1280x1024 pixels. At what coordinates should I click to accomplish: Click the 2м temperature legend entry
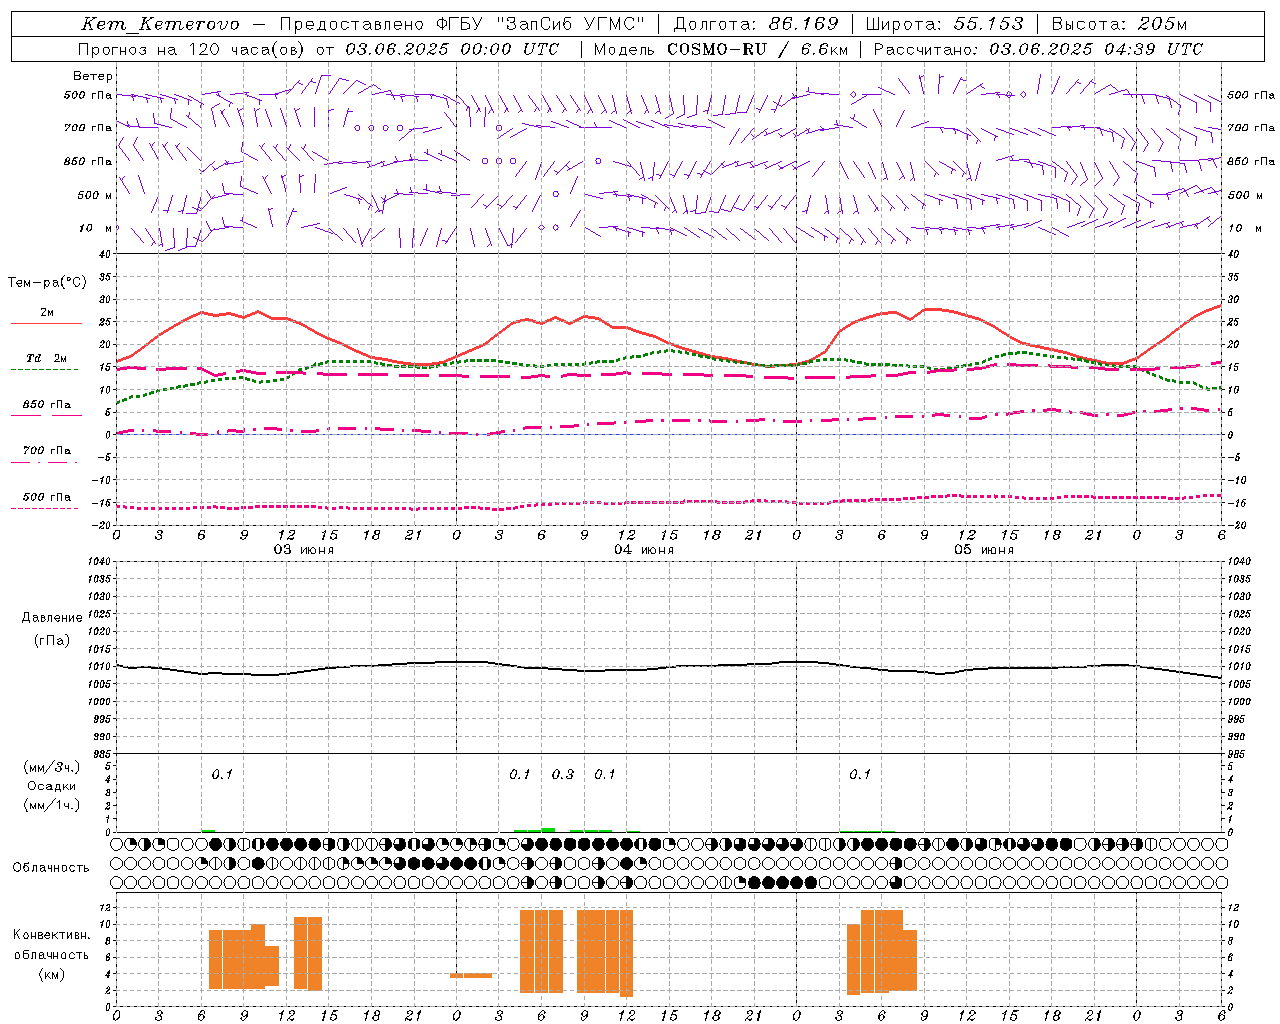click(x=47, y=313)
